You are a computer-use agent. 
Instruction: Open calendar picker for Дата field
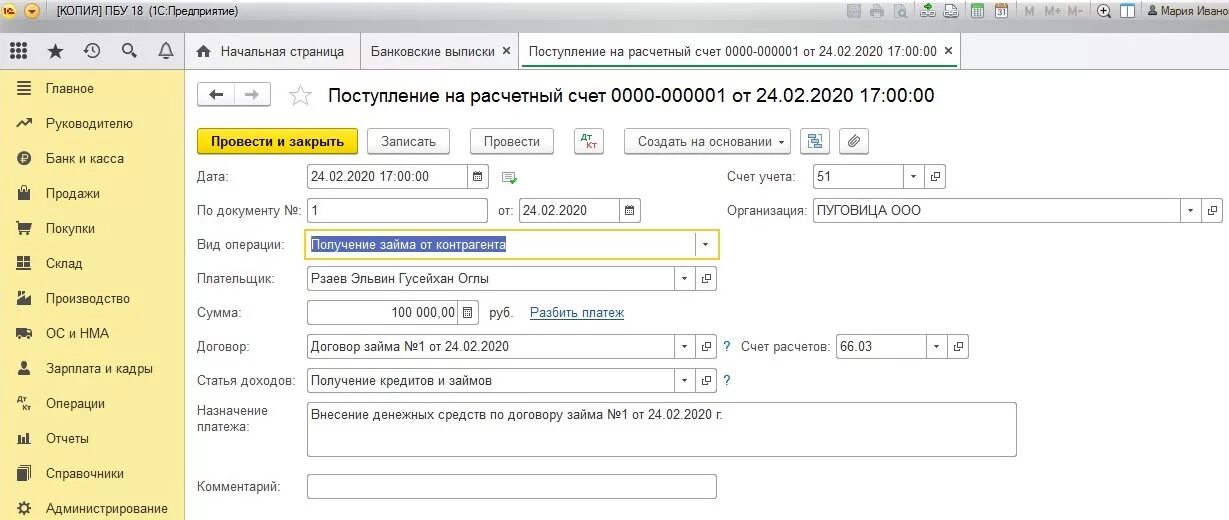[479, 177]
